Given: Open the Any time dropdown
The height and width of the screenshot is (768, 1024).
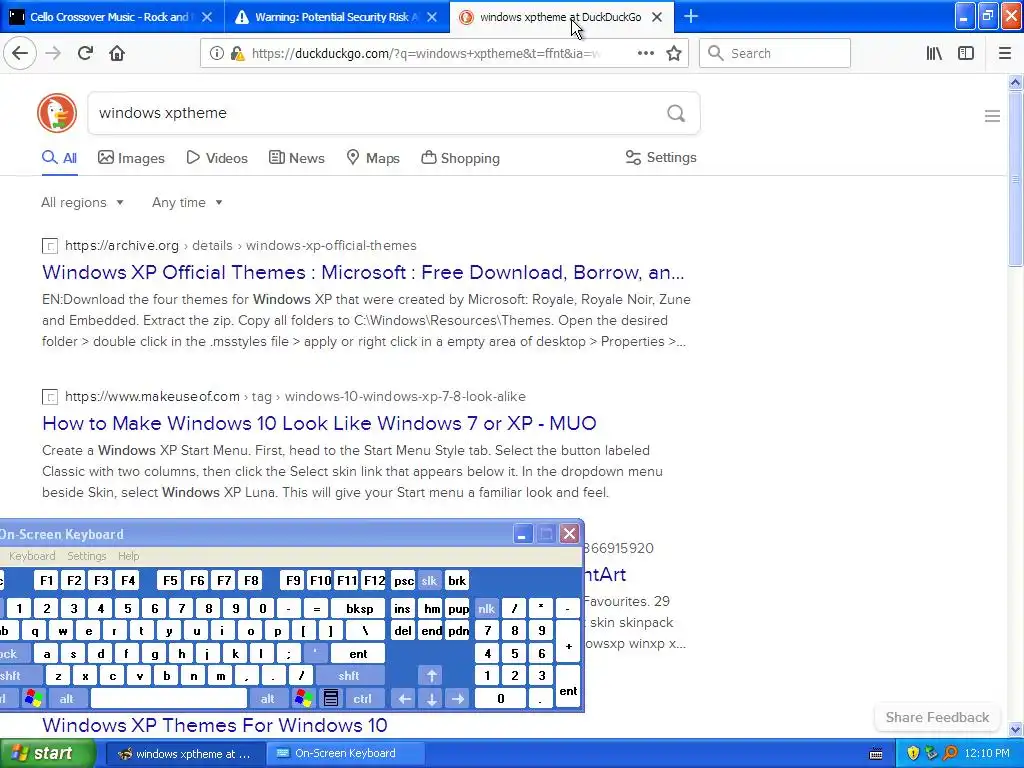Looking at the screenshot, I should coord(187,202).
